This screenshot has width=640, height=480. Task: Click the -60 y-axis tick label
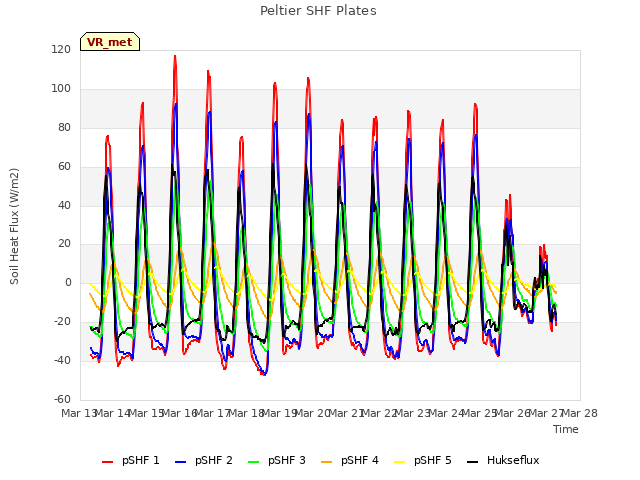pyautogui.click(x=62, y=399)
